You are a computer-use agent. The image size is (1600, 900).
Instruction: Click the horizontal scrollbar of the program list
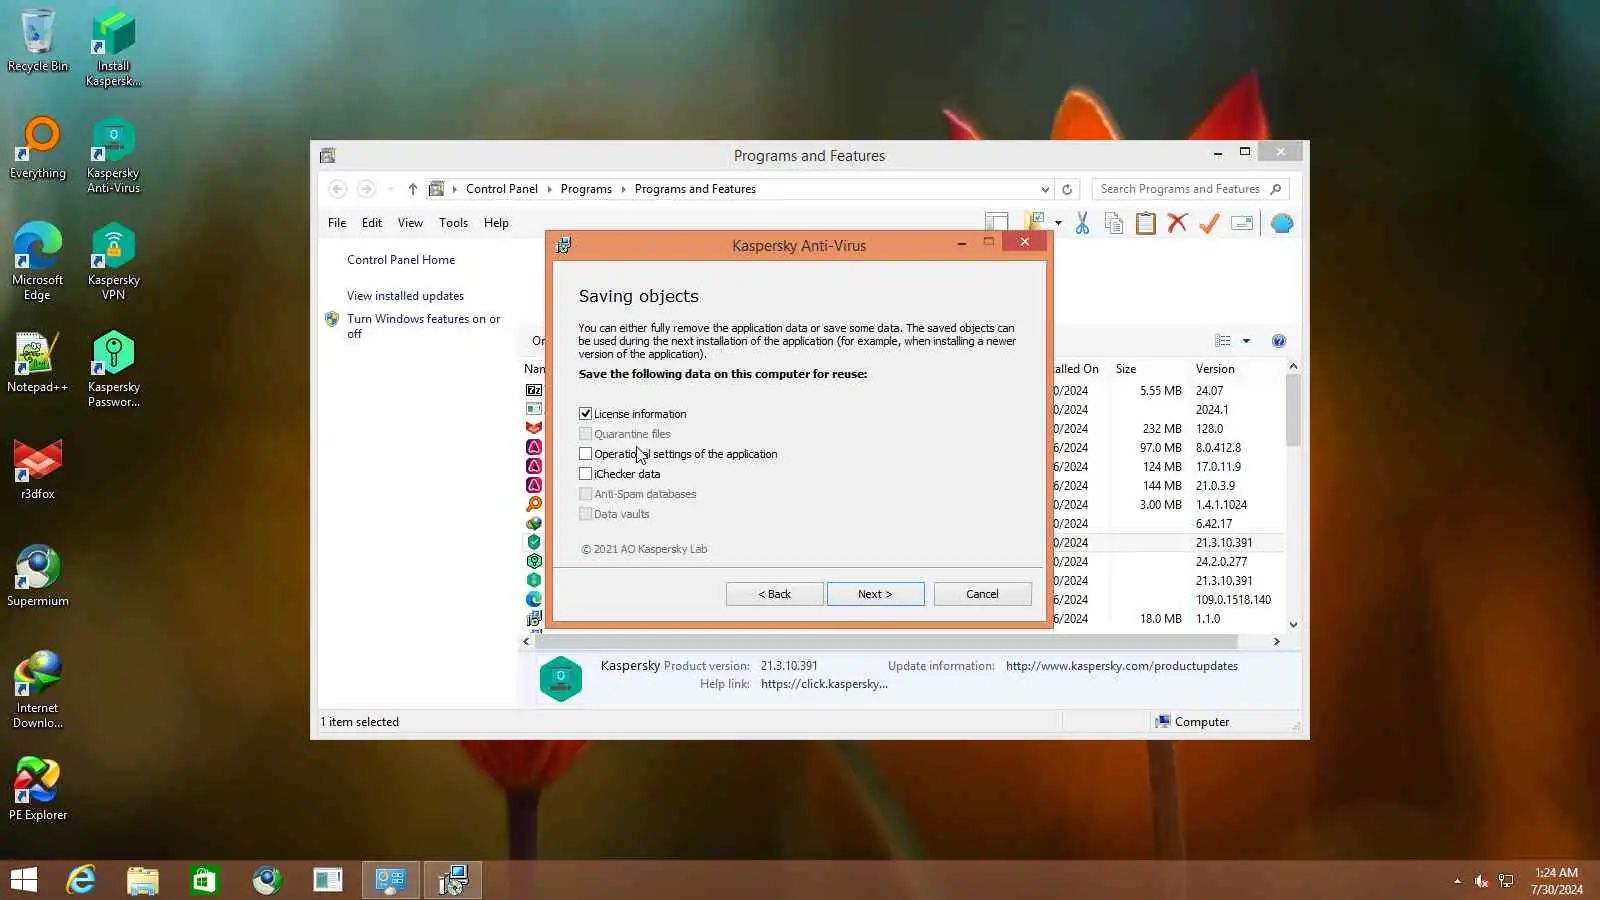tap(886, 641)
